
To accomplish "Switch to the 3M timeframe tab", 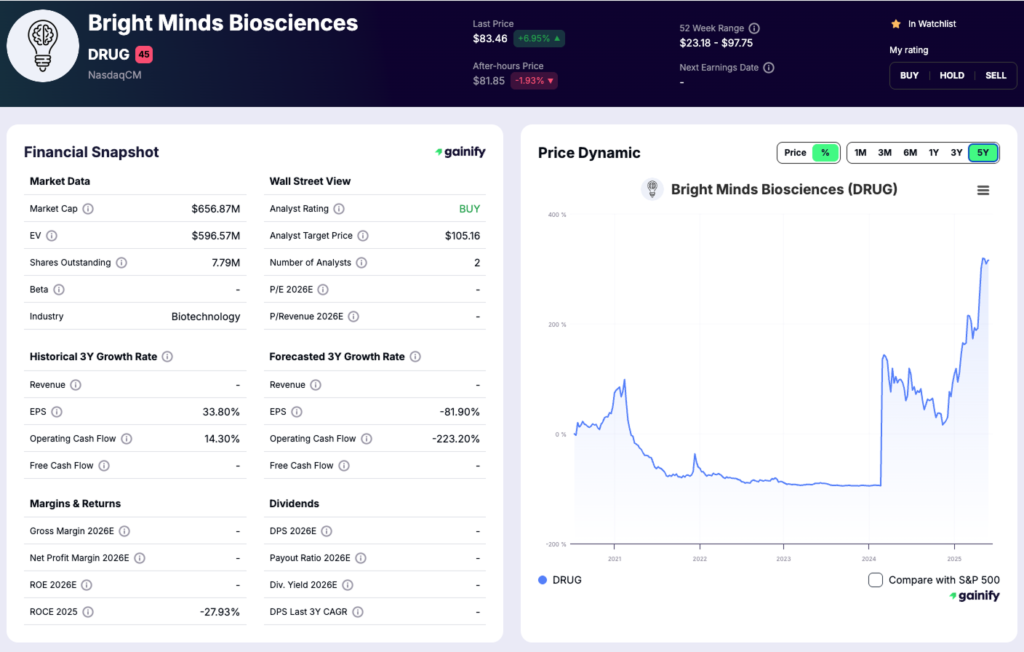I will click(884, 152).
